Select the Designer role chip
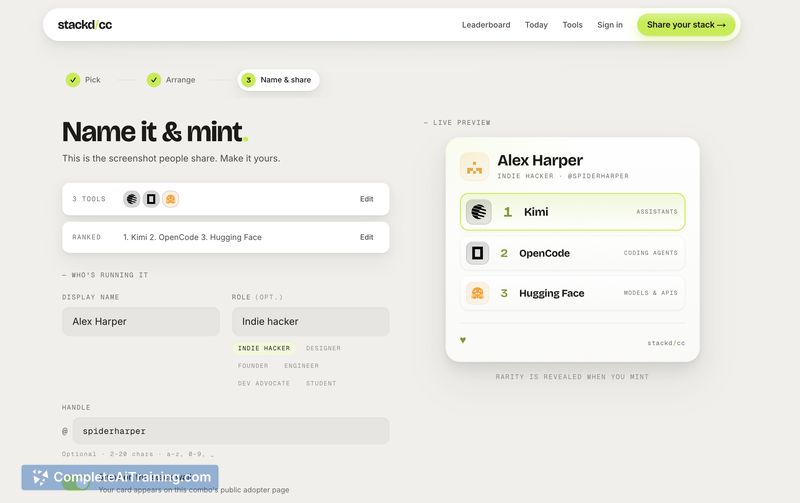800x503 pixels. pos(323,348)
